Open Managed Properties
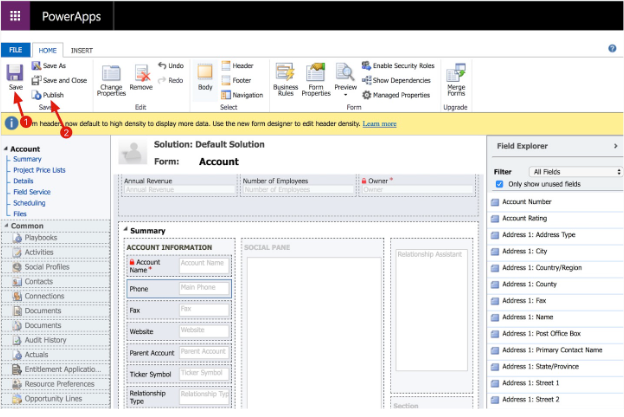 (x=396, y=95)
